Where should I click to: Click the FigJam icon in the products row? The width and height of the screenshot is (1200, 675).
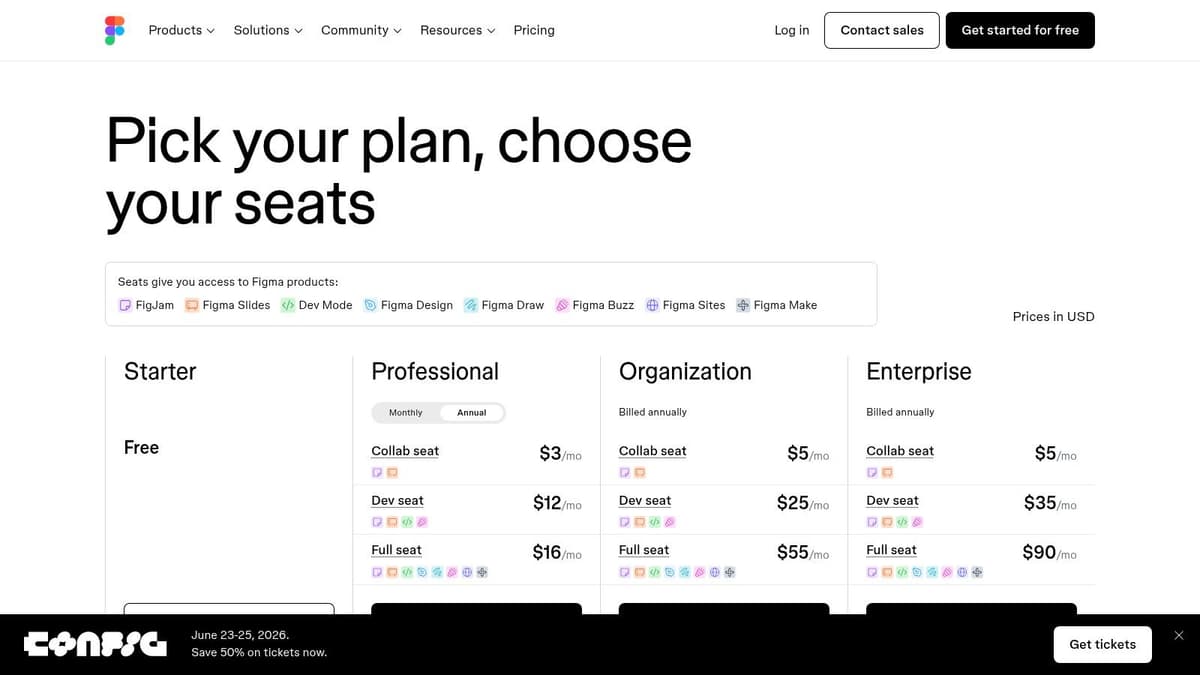click(125, 305)
